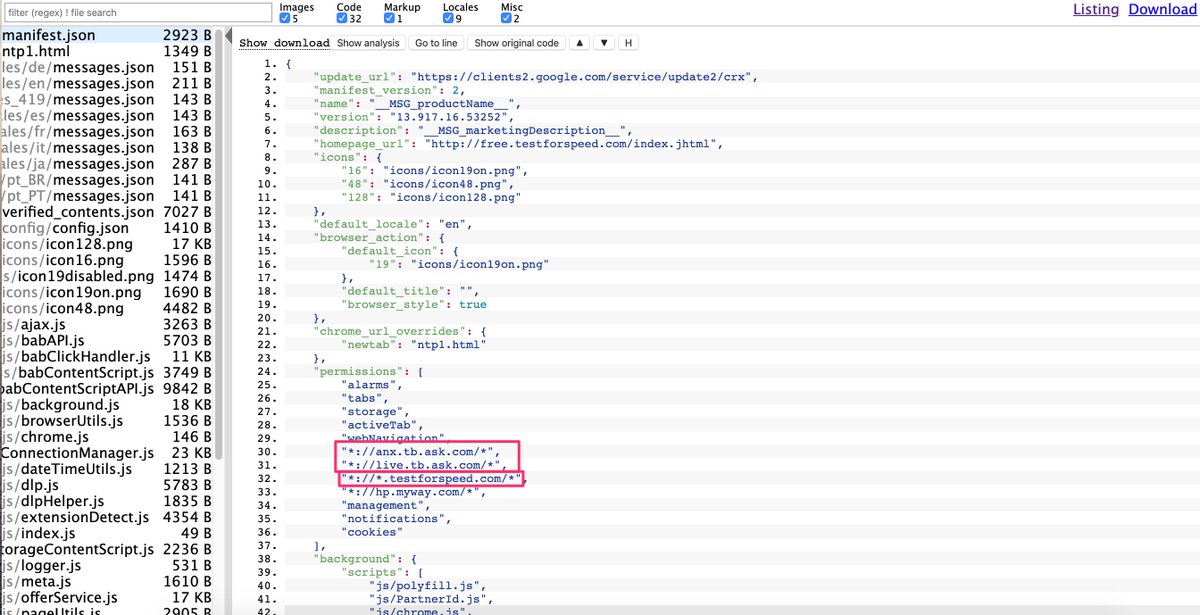Viewport: 1200px width, 615px height.
Task: Click the file search filter field
Action: point(136,13)
